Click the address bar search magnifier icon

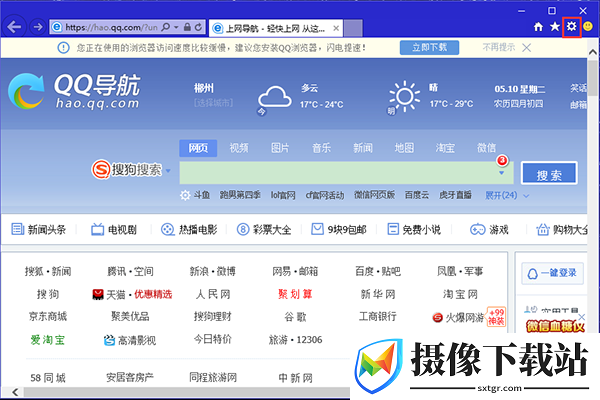point(165,27)
